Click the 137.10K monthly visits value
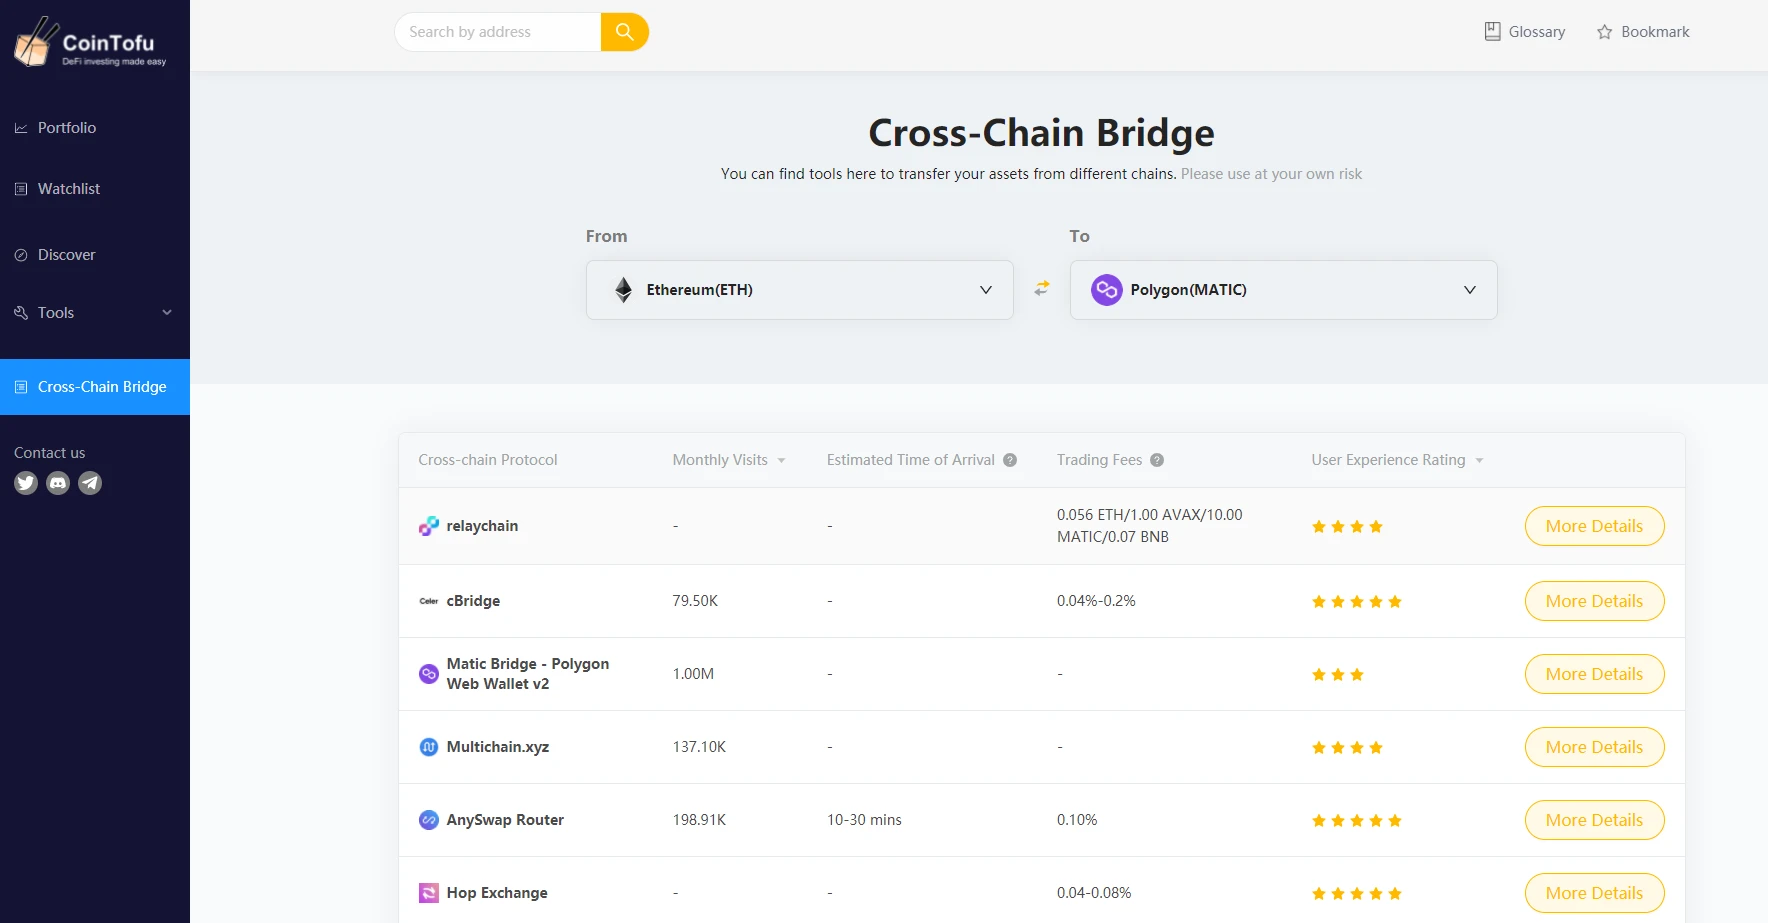 pyautogui.click(x=699, y=747)
